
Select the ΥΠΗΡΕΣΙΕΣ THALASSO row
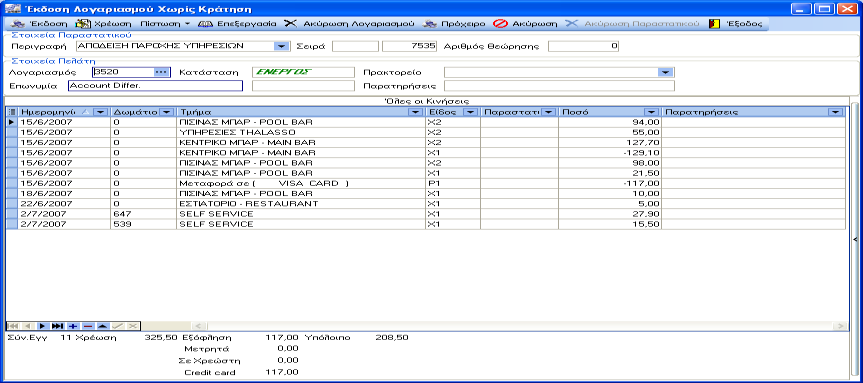click(x=425, y=132)
